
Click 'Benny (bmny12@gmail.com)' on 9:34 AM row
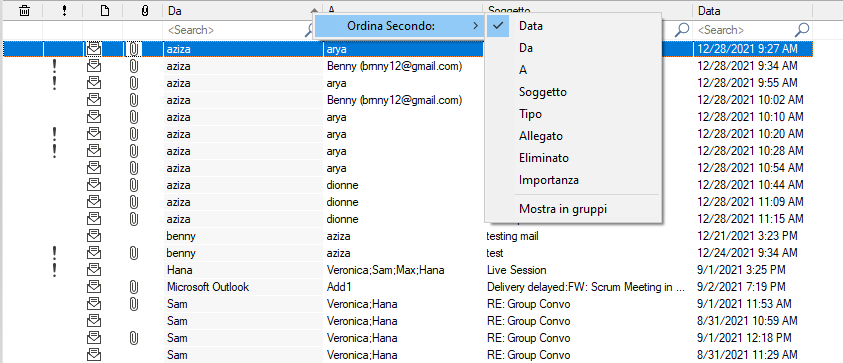click(x=395, y=66)
